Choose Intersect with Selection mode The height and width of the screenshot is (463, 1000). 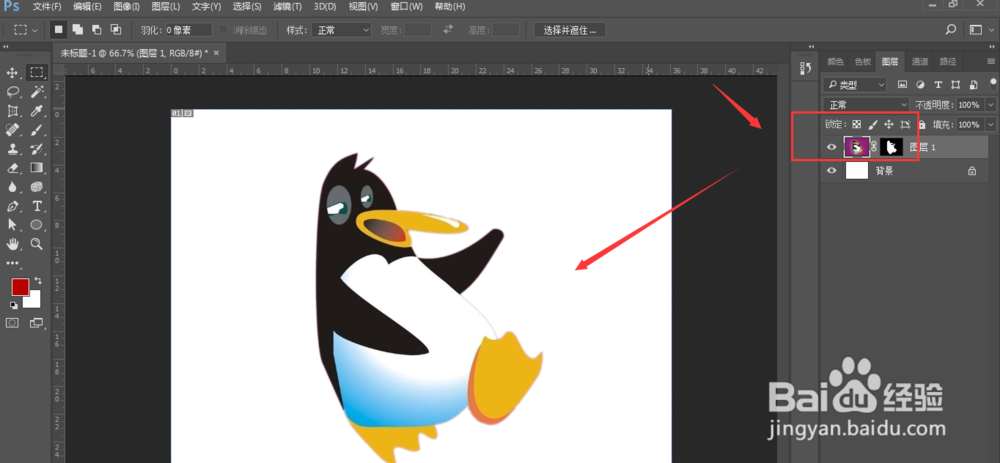coord(115,29)
